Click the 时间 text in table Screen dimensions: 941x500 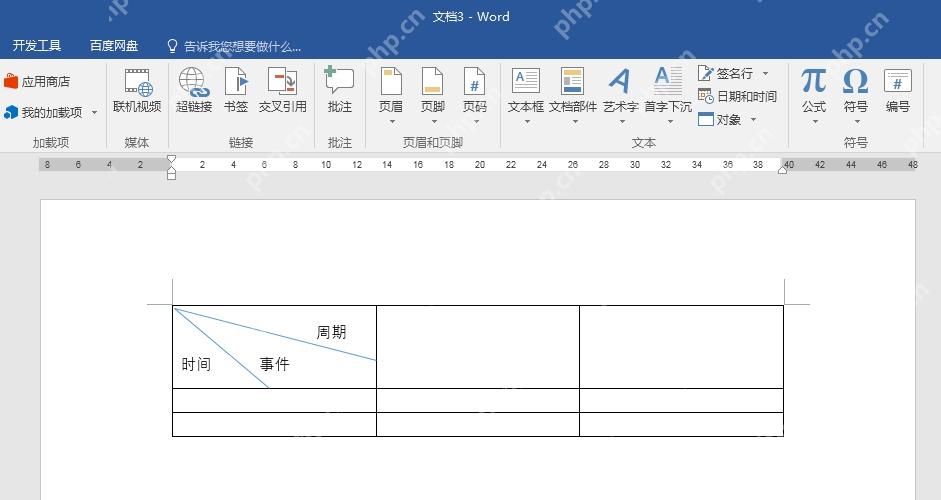pyautogui.click(x=196, y=364)
